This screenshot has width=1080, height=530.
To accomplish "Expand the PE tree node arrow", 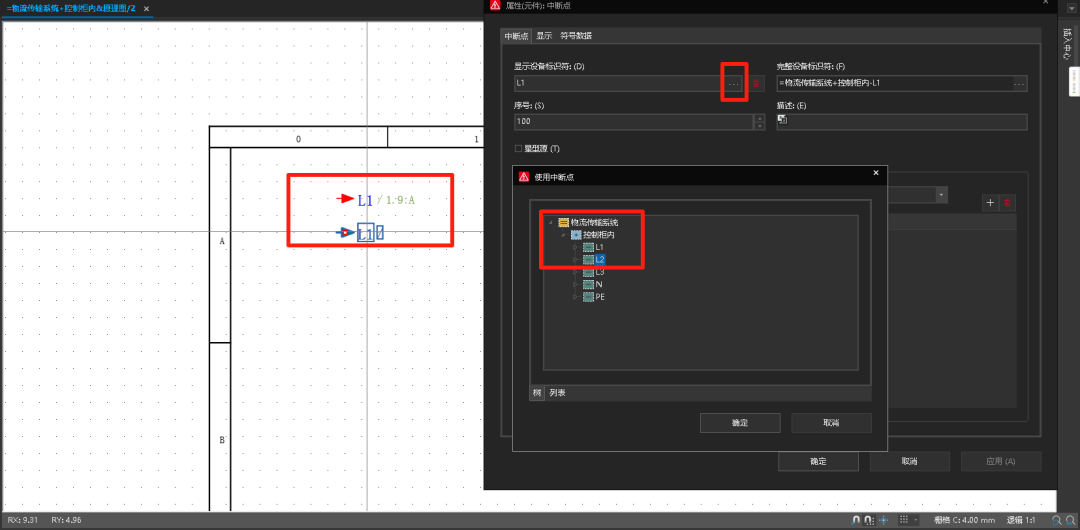I will pyautogui.click(x=576, y=296).
